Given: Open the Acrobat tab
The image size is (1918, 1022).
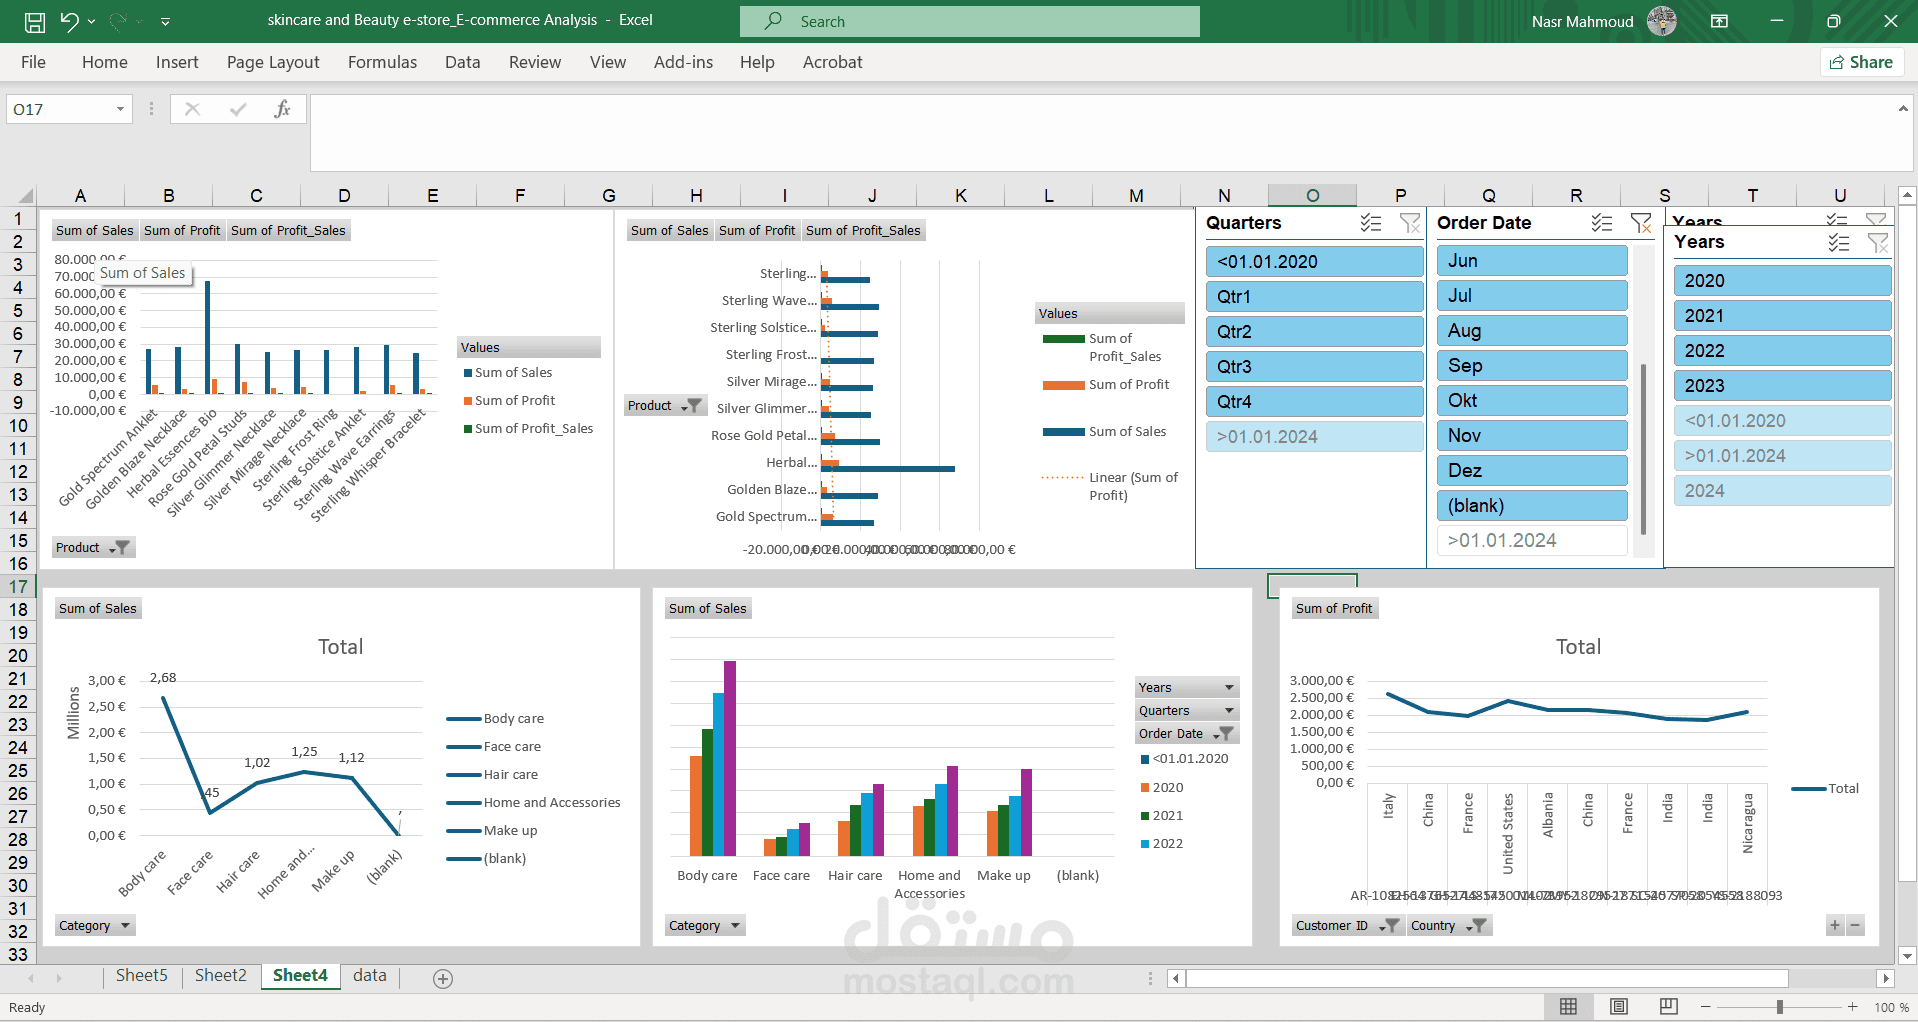Looking at the screenshot, I should pos(832,62).
